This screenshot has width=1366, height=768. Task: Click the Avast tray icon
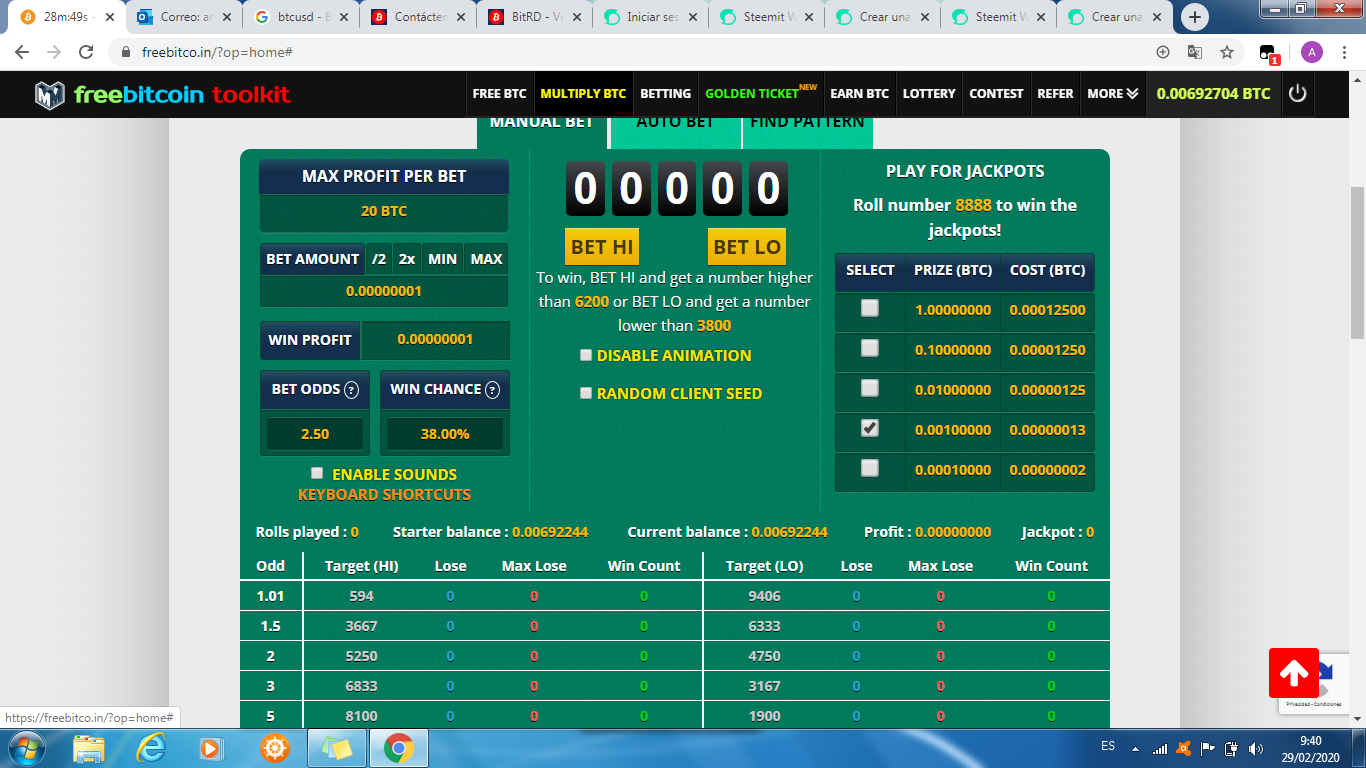tap(1184, 748)
